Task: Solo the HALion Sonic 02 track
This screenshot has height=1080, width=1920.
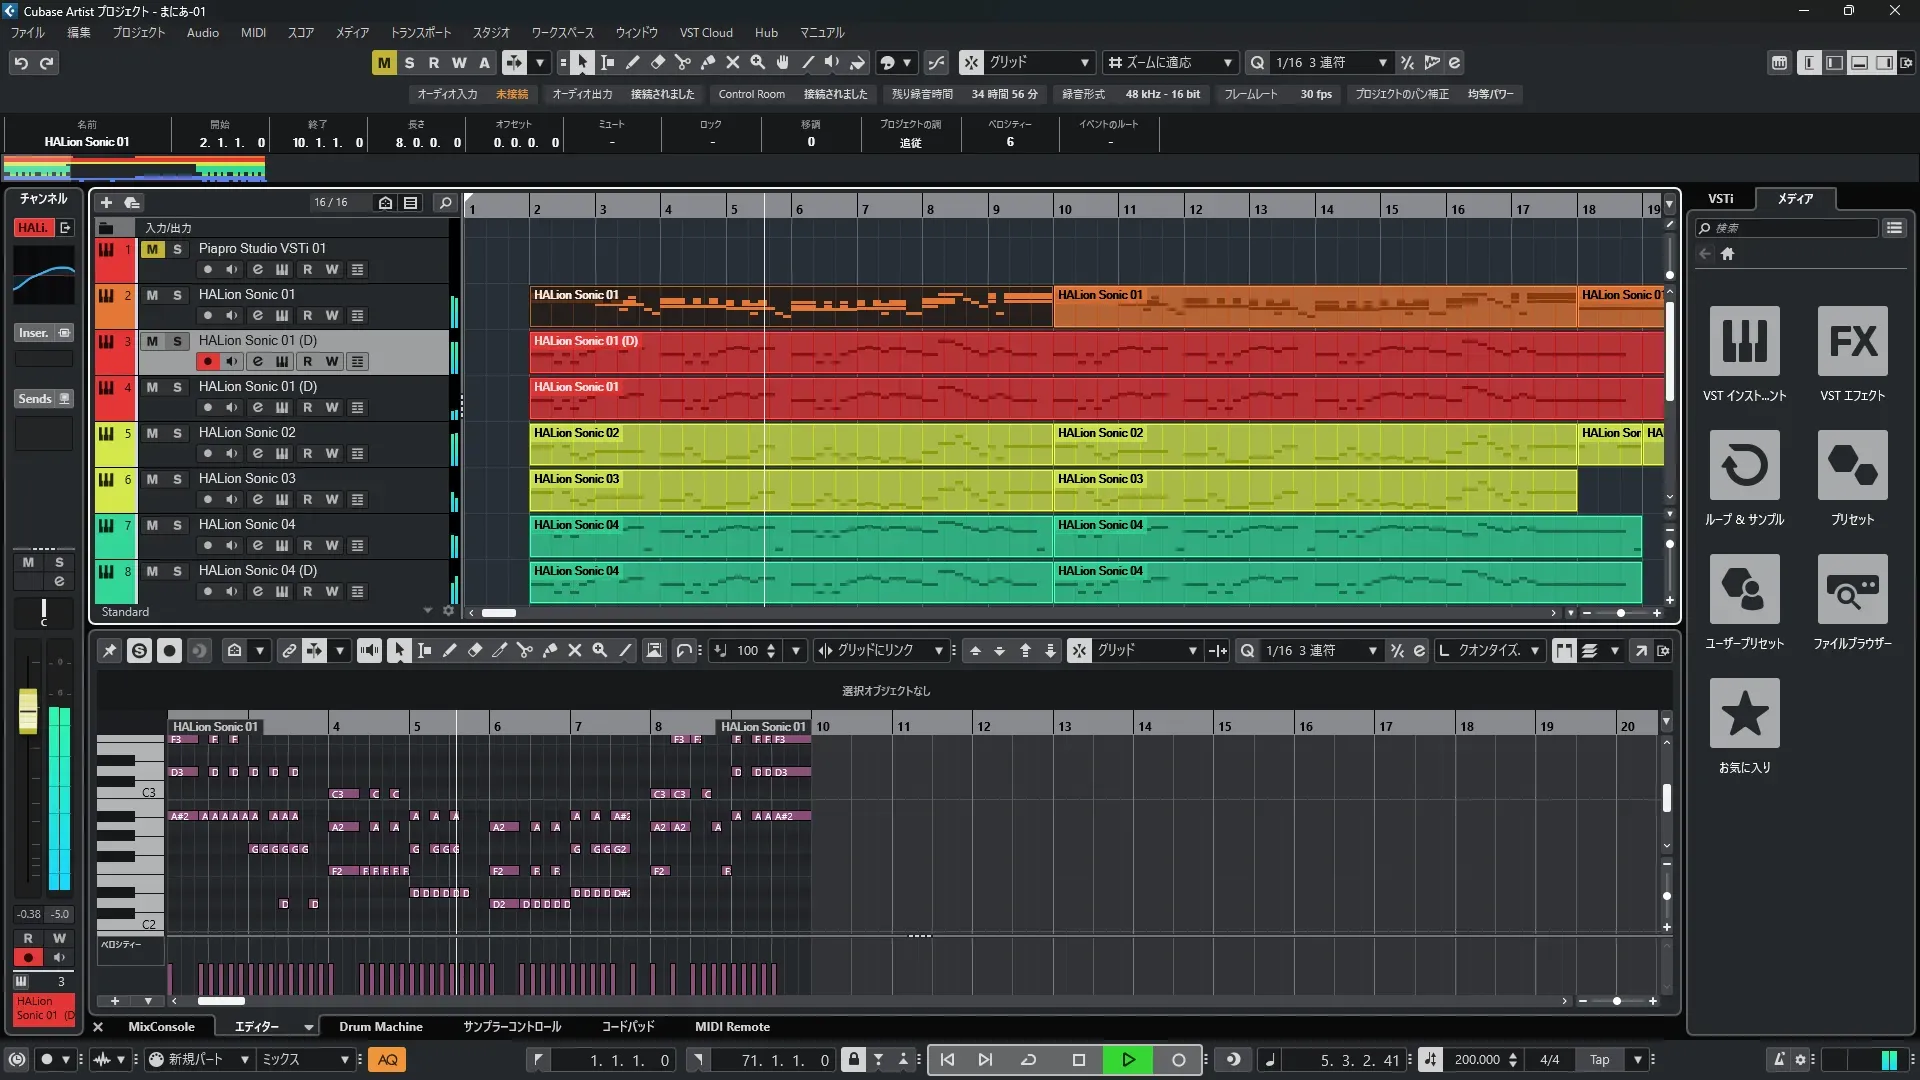Action: [x=177, y=433]
